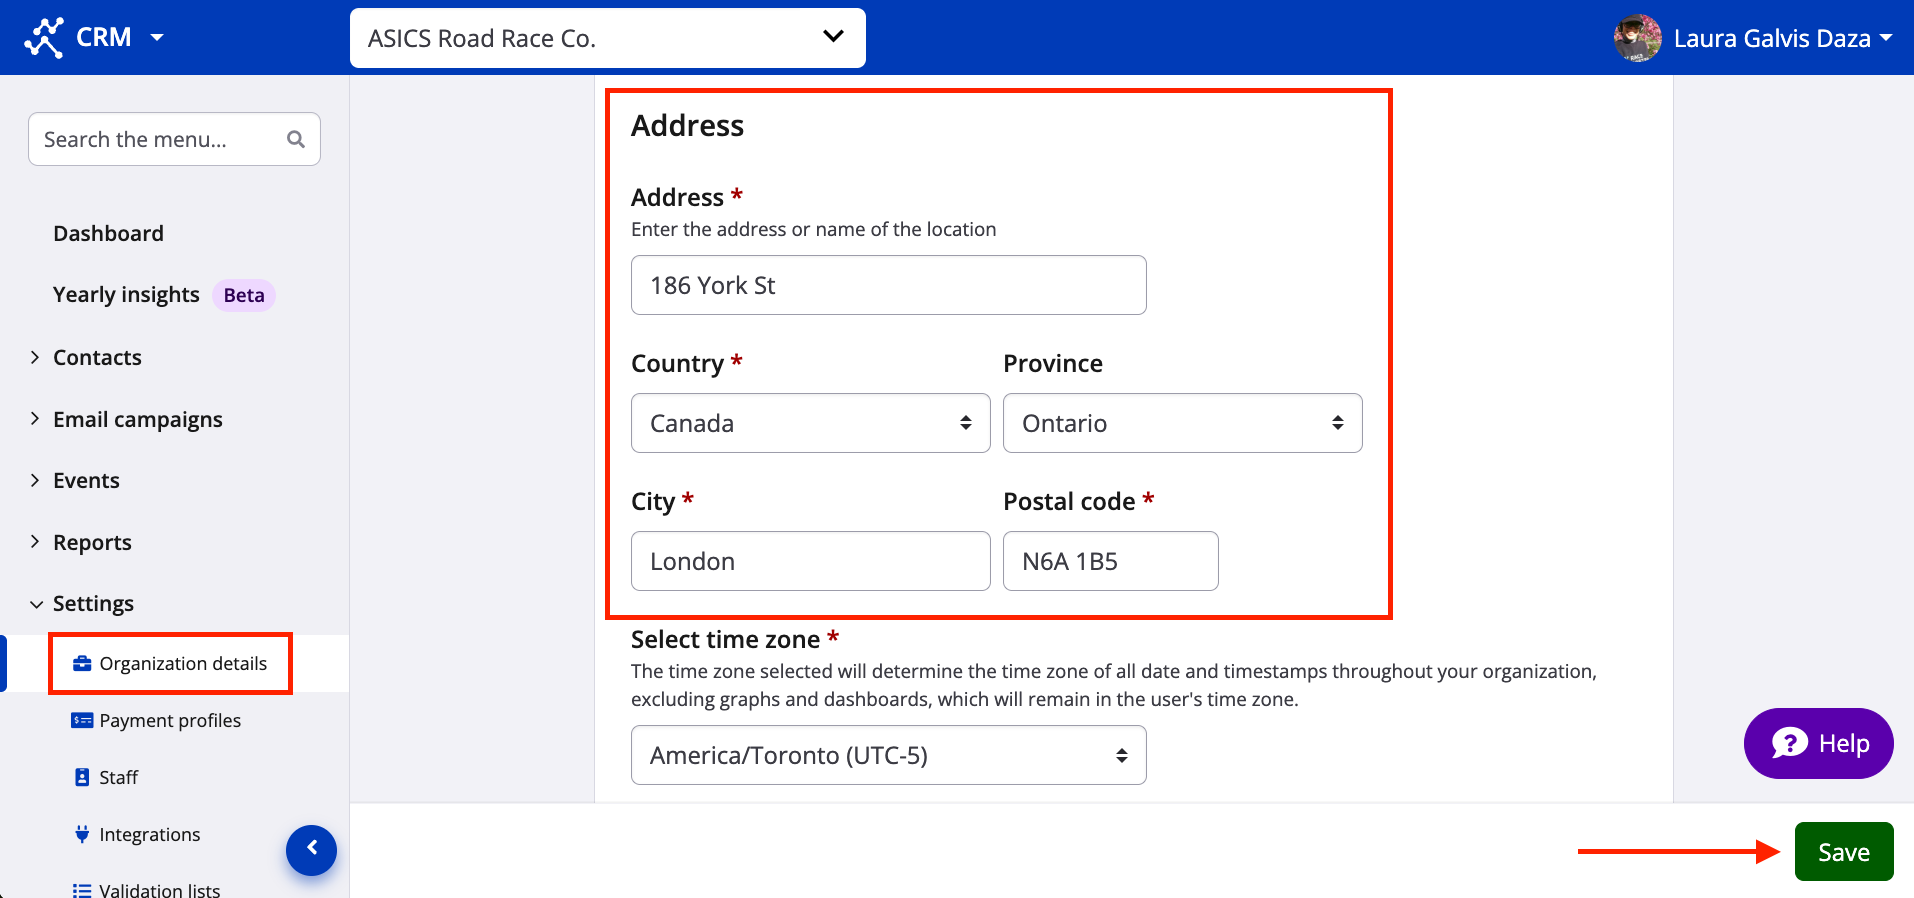Viewport: 1914px width, 898px height.
Task: Collapse sidebar with blue arrow button
Action: 311,849
